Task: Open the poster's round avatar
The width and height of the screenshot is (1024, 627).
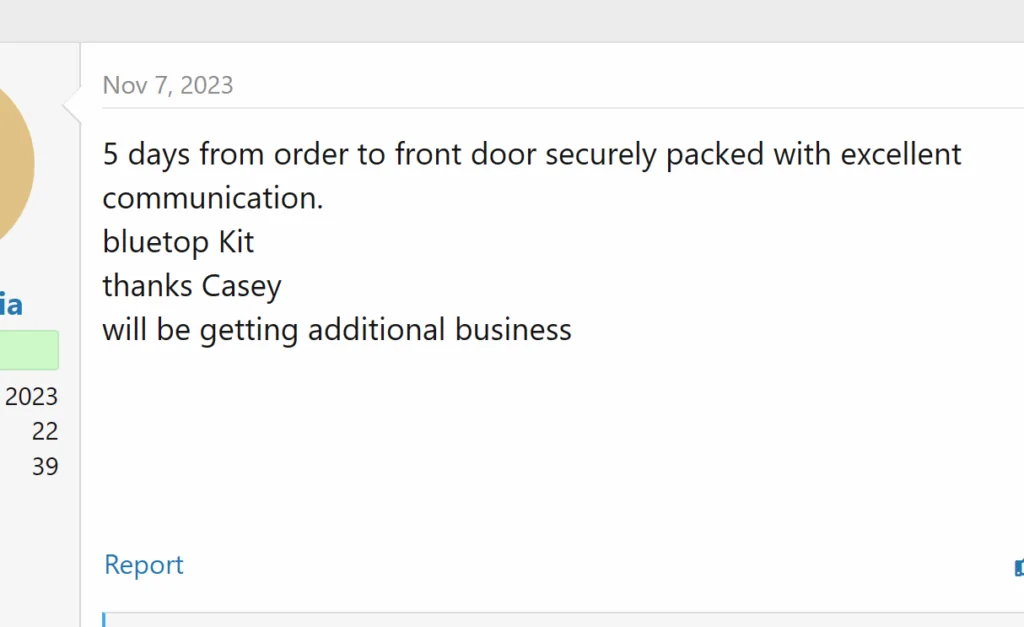Action: (12, 165)
